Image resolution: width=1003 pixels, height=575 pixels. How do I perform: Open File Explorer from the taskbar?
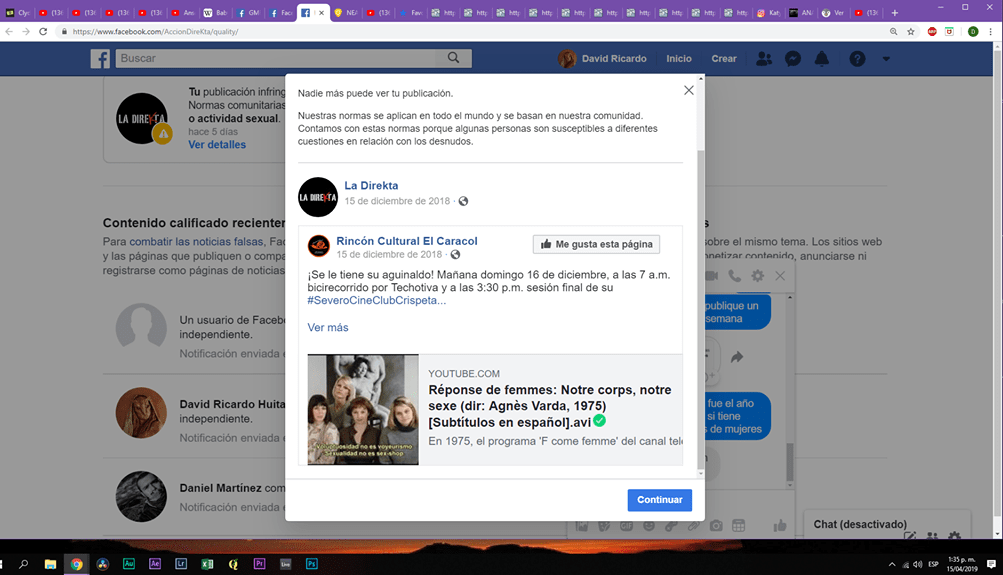pos(50,563)
